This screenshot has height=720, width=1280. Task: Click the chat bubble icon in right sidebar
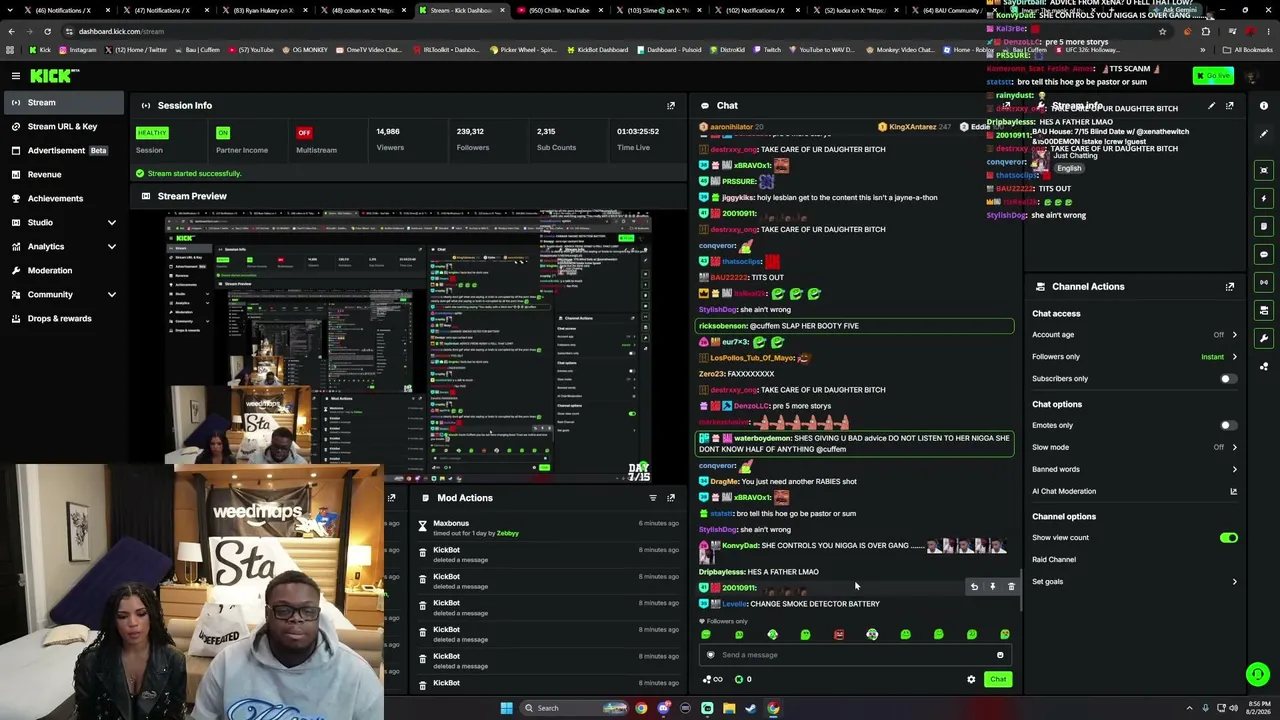pos(1264,254)
